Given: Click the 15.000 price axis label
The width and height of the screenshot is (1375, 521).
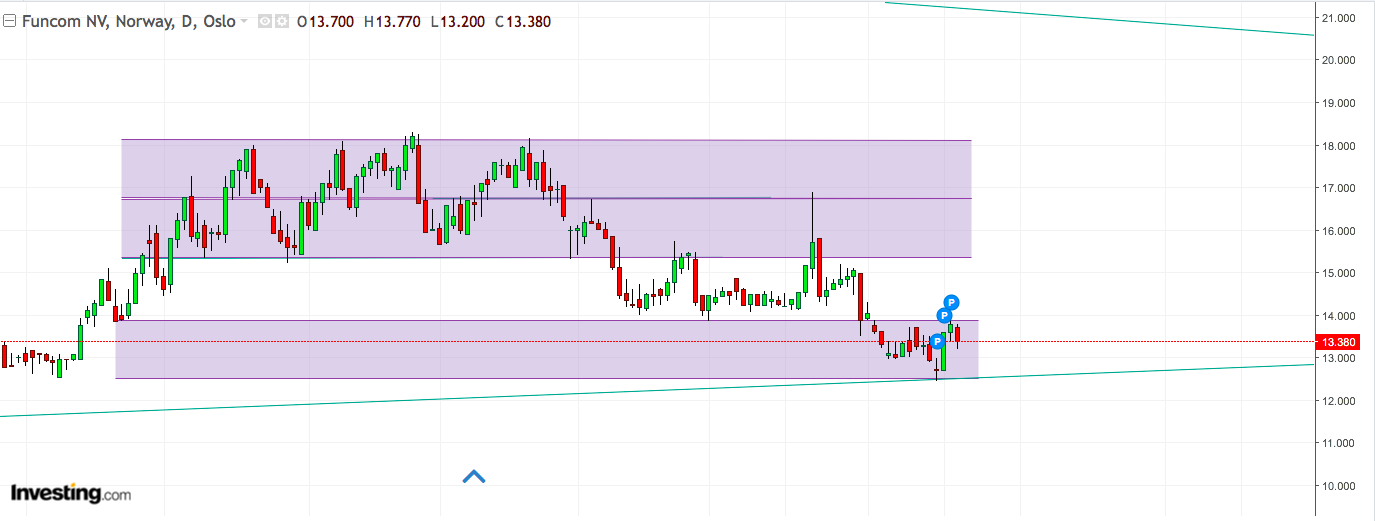Looking at the screenshot, I should coord(1338,273).
